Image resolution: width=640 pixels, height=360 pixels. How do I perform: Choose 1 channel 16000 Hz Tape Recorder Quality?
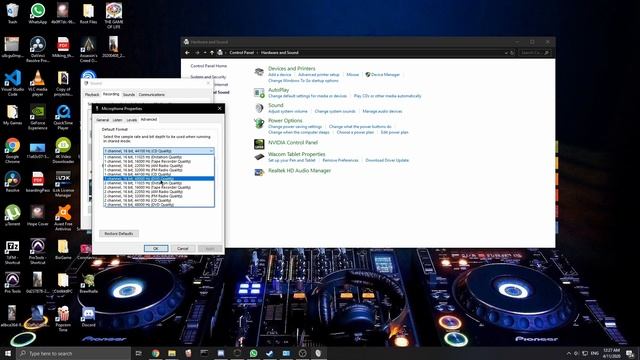pos(159,161)
